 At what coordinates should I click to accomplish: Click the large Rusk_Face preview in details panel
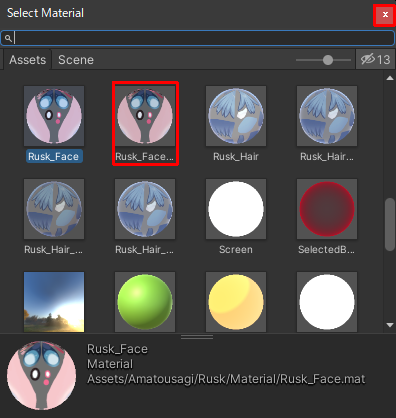[42, 375]
